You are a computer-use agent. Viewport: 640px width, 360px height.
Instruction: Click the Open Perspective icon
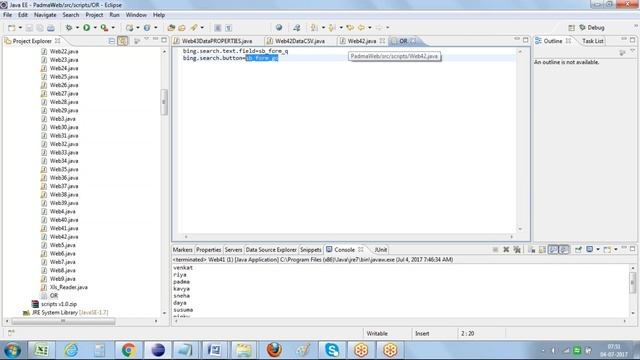[571, 28]
